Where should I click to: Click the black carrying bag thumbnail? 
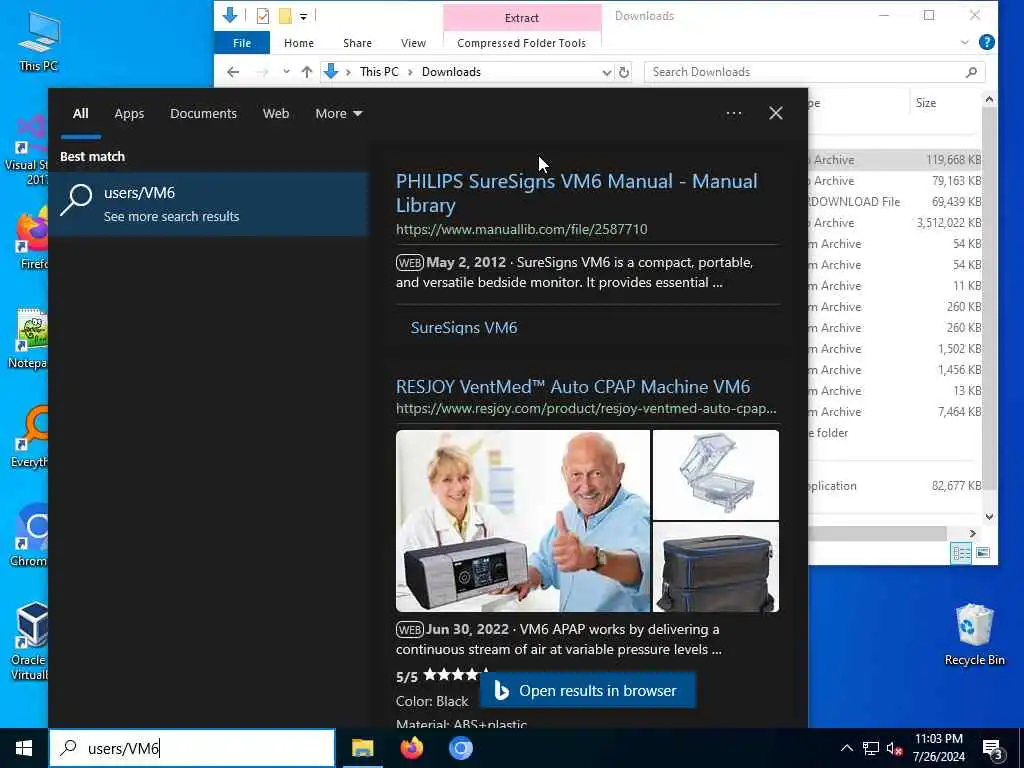(716, 568)
